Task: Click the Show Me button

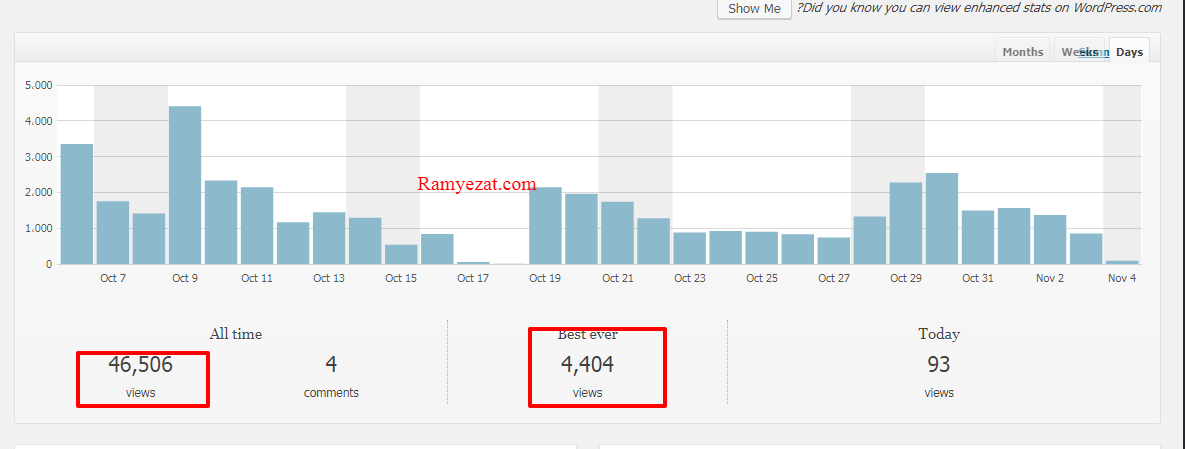Action: [x=754, y=9]
